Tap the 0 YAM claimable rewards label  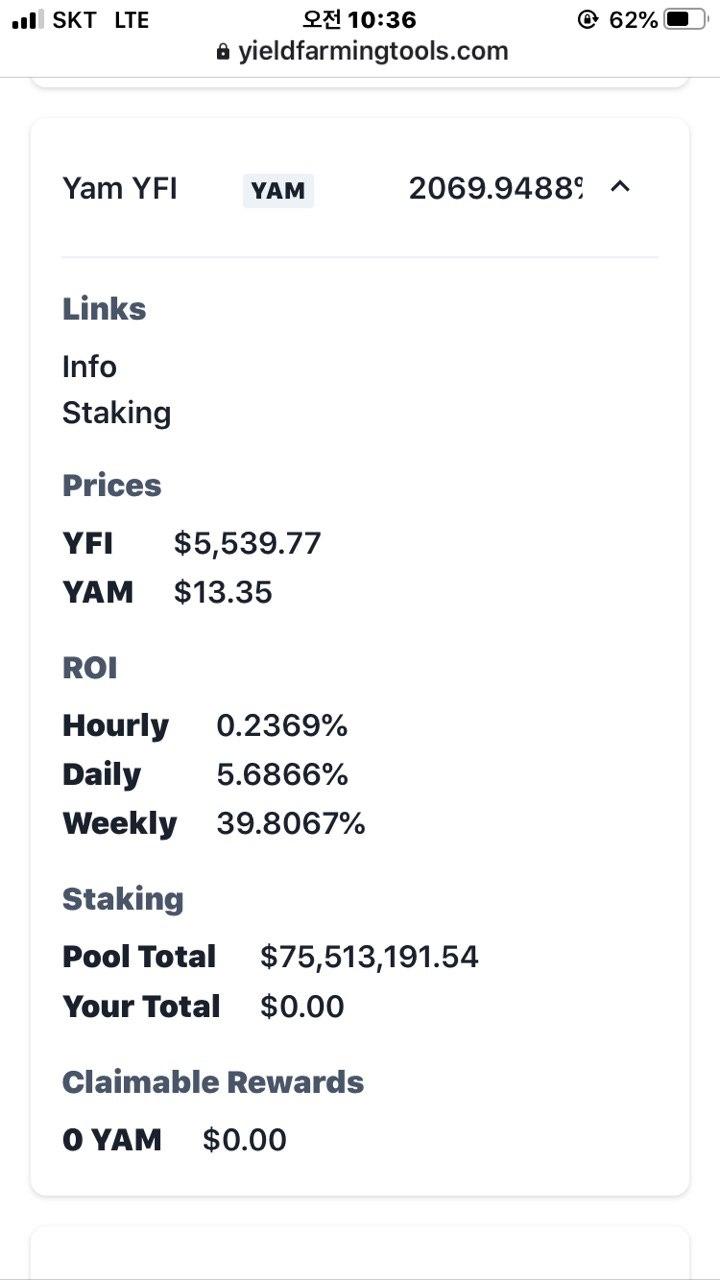point(112,1140)
